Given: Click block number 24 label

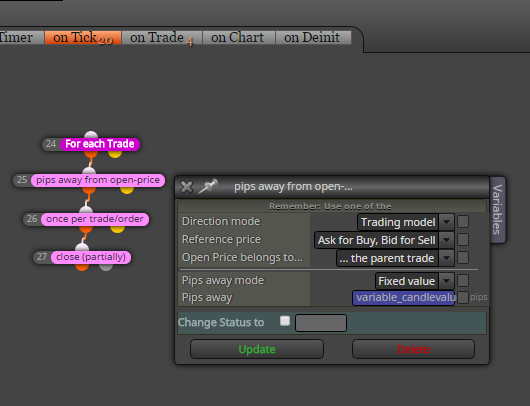Looking at the screenshot, I should pos(51,144).
